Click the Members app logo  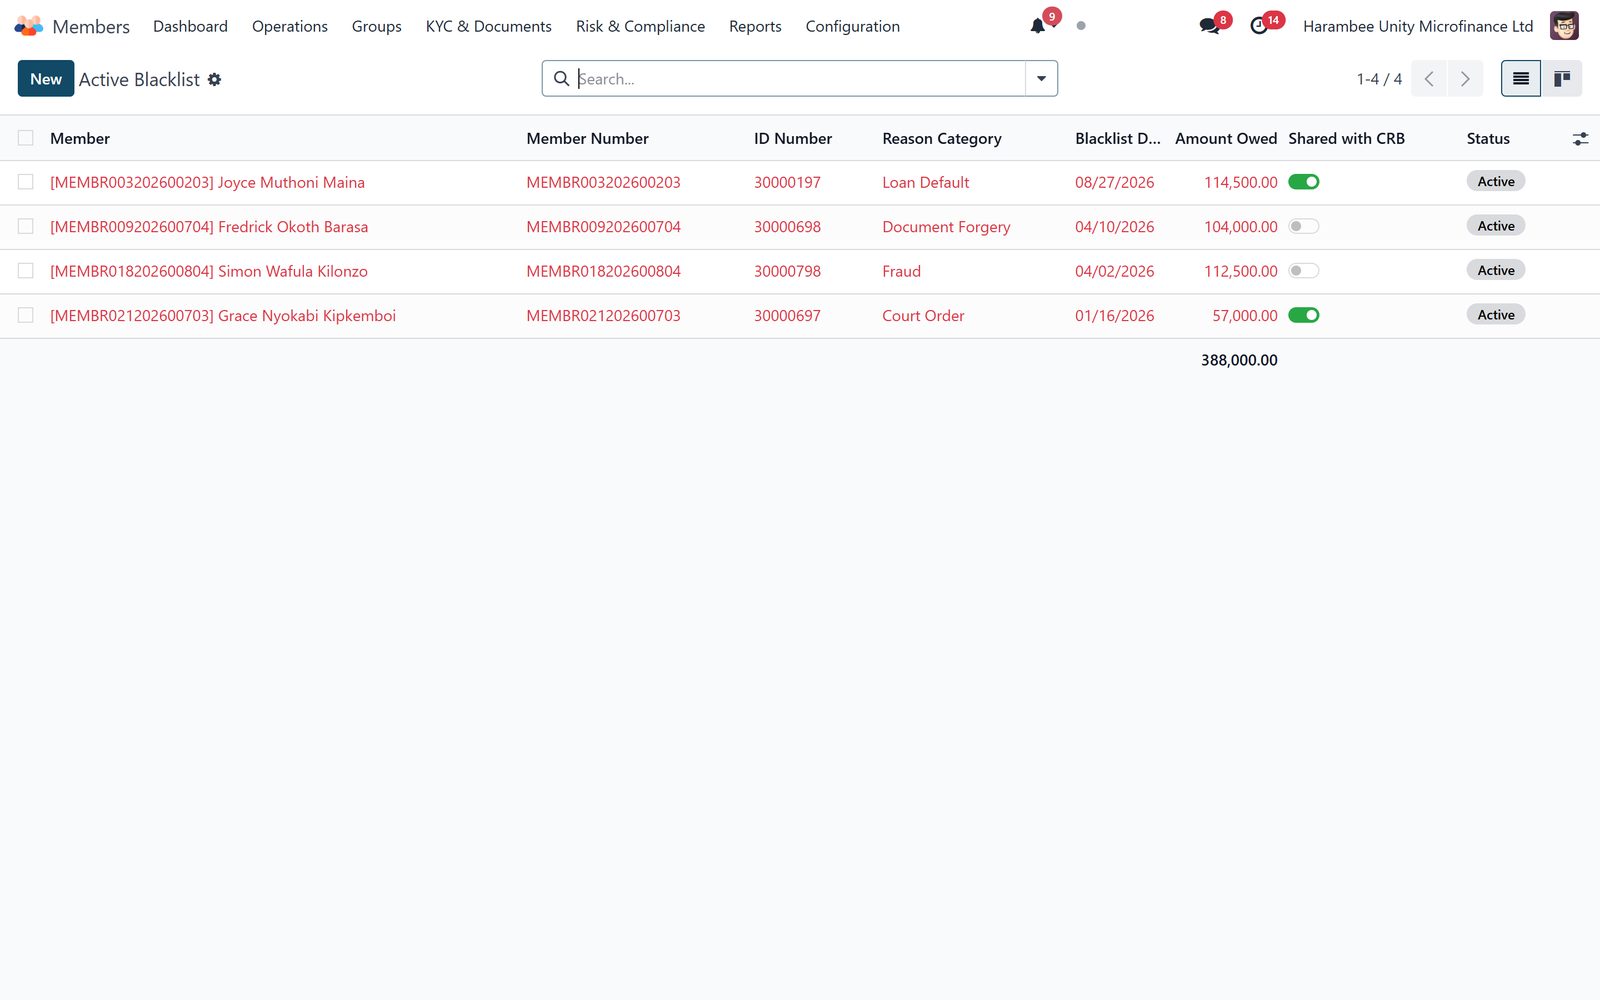point(29,26)
